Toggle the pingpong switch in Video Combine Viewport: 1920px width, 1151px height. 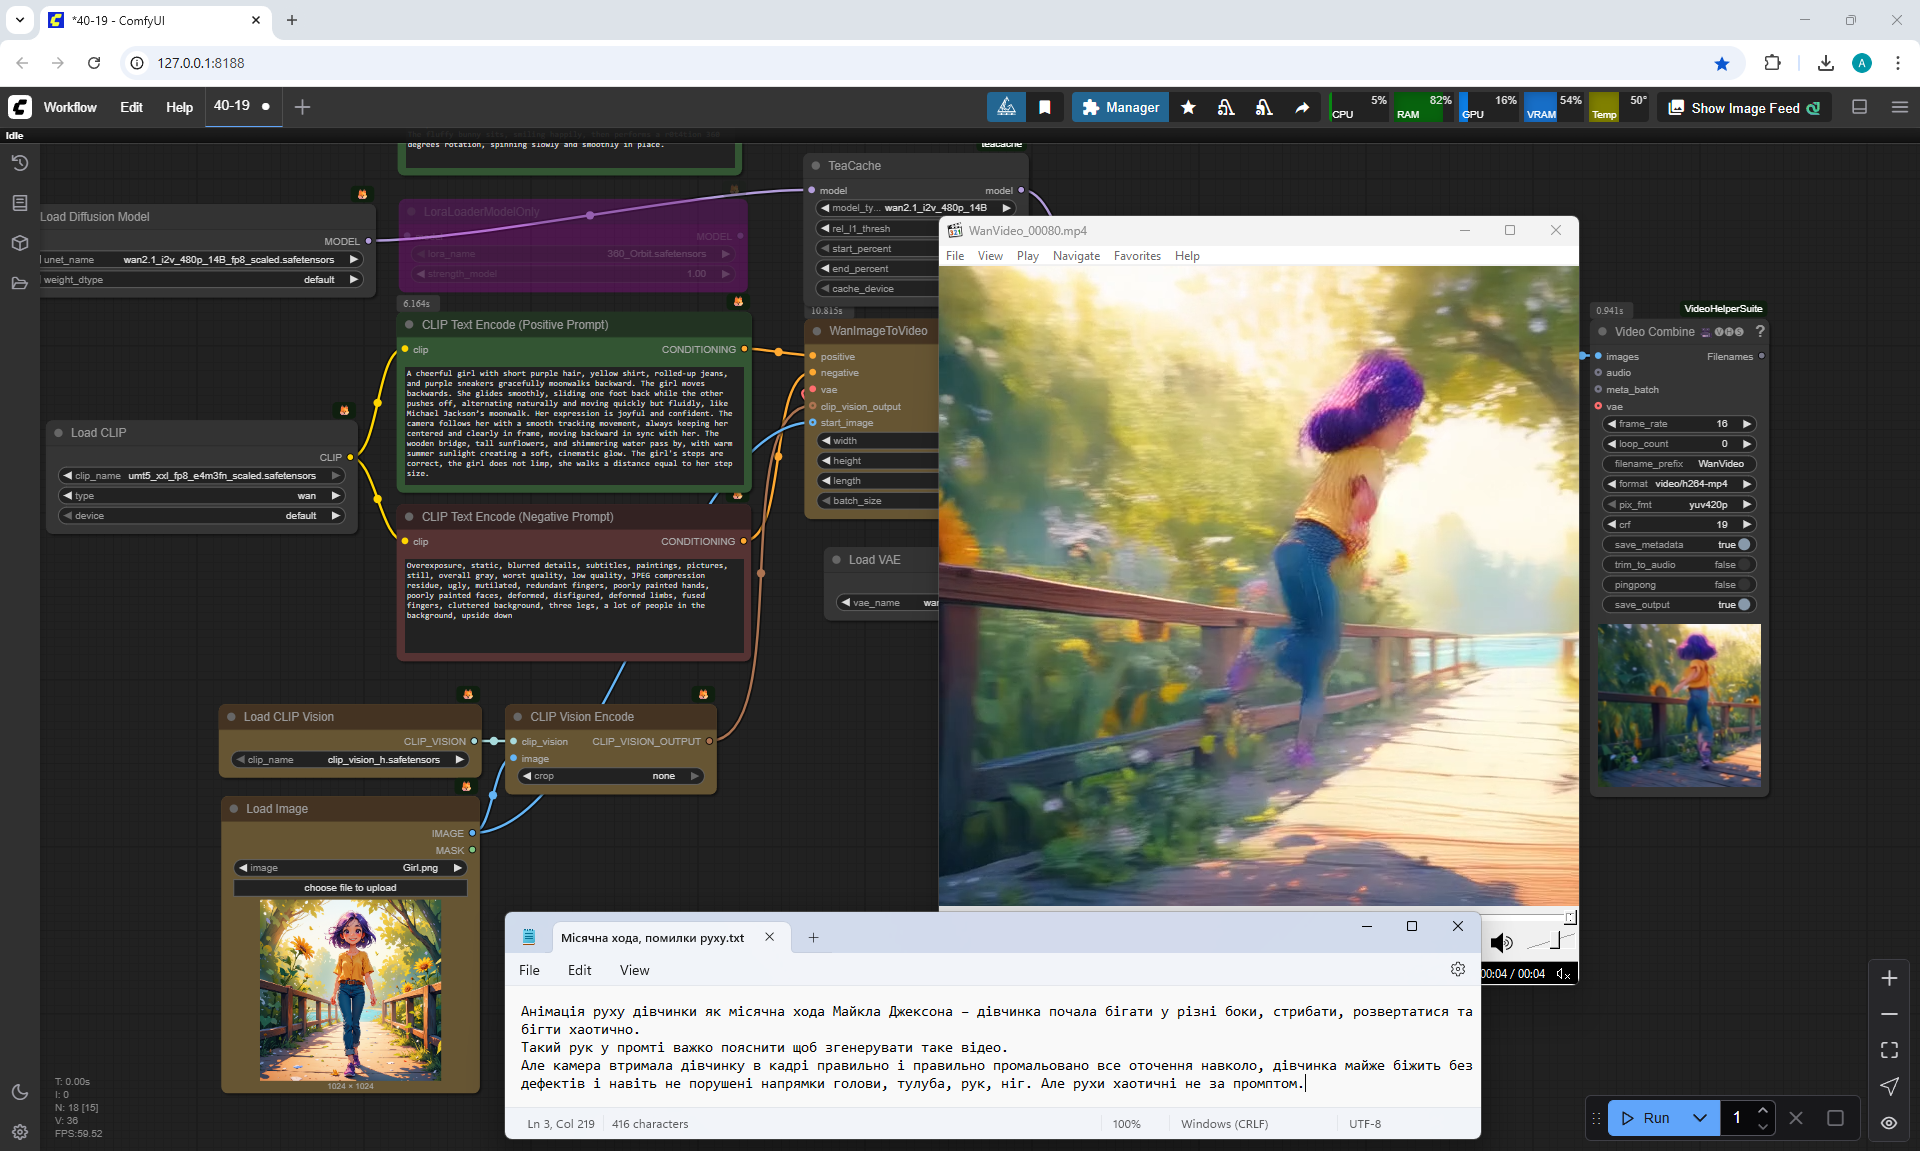(x=1743, y=585)
